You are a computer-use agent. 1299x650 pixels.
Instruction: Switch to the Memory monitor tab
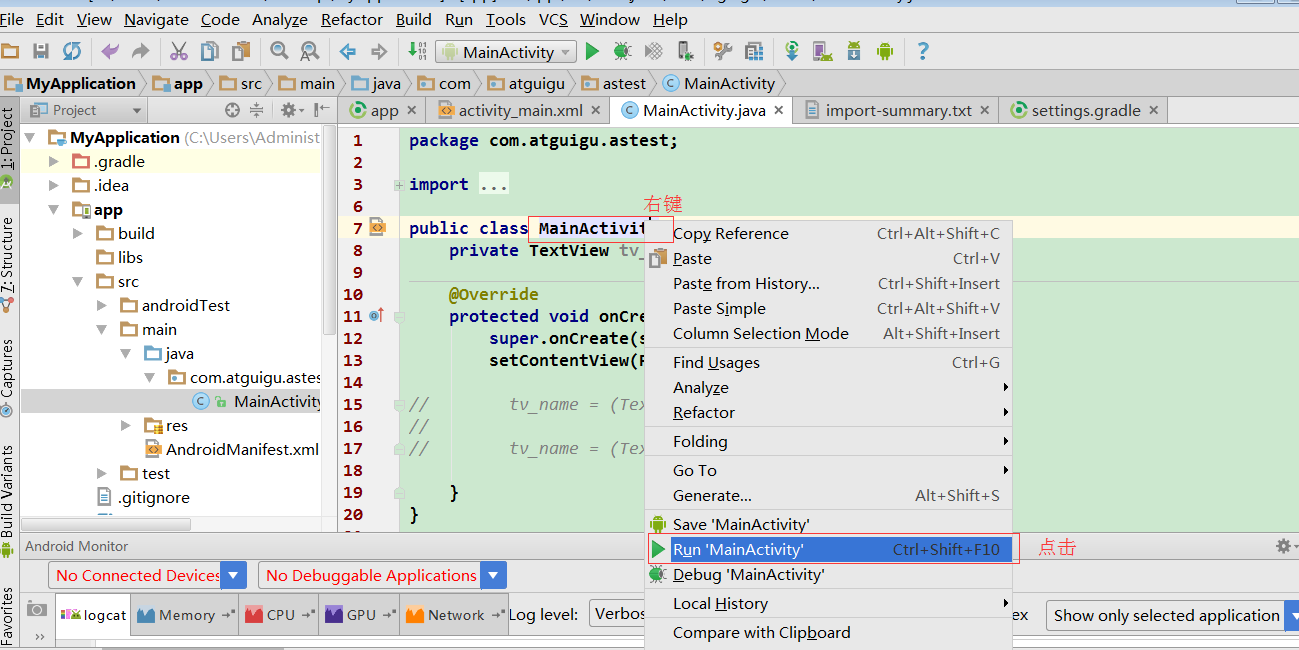(x=186, y=615)
